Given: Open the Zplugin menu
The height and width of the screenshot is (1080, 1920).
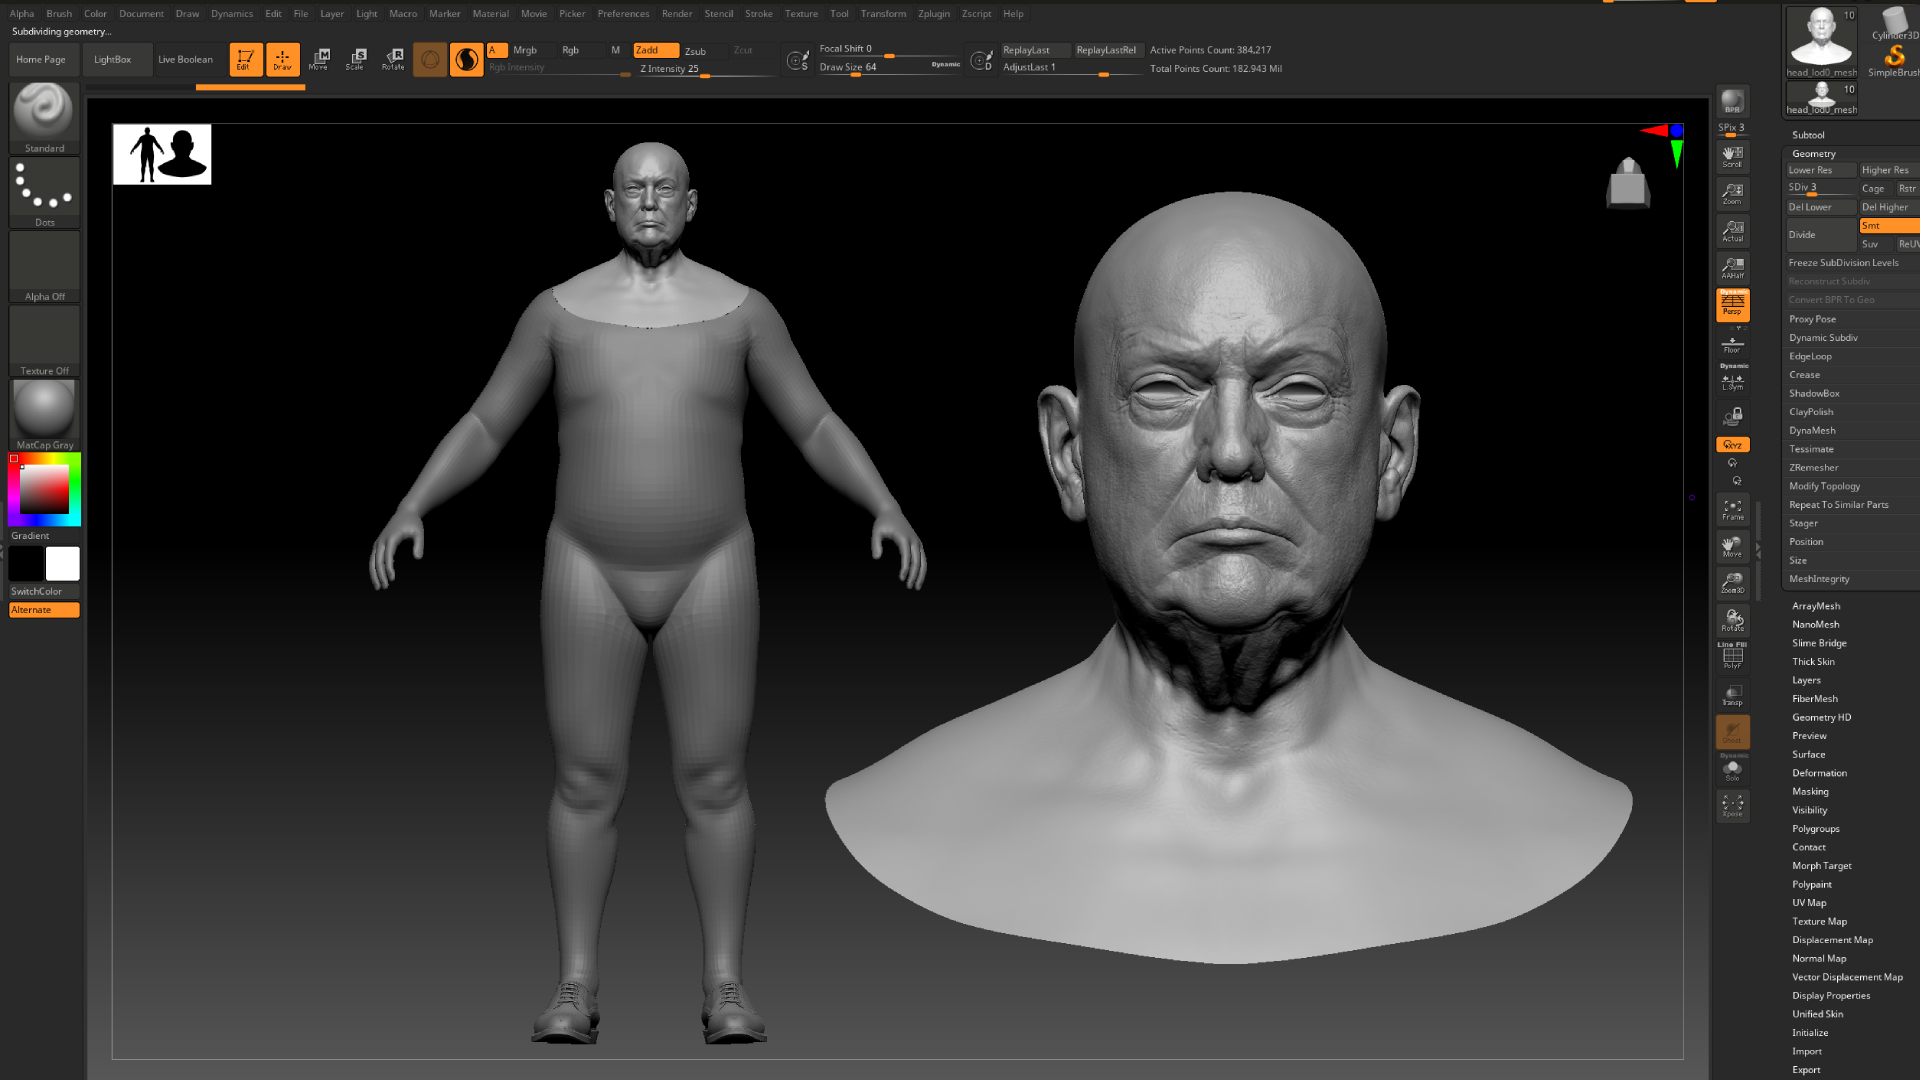Looking at the screenshot, I should coord(933,14).
